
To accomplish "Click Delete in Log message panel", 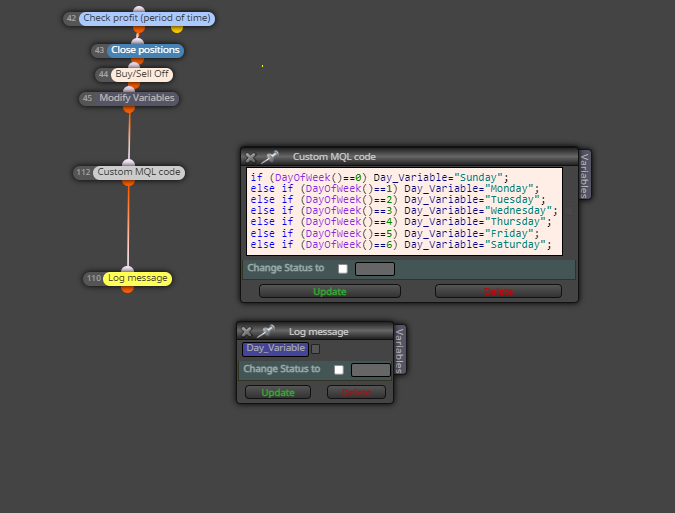I will click(356, 392).
